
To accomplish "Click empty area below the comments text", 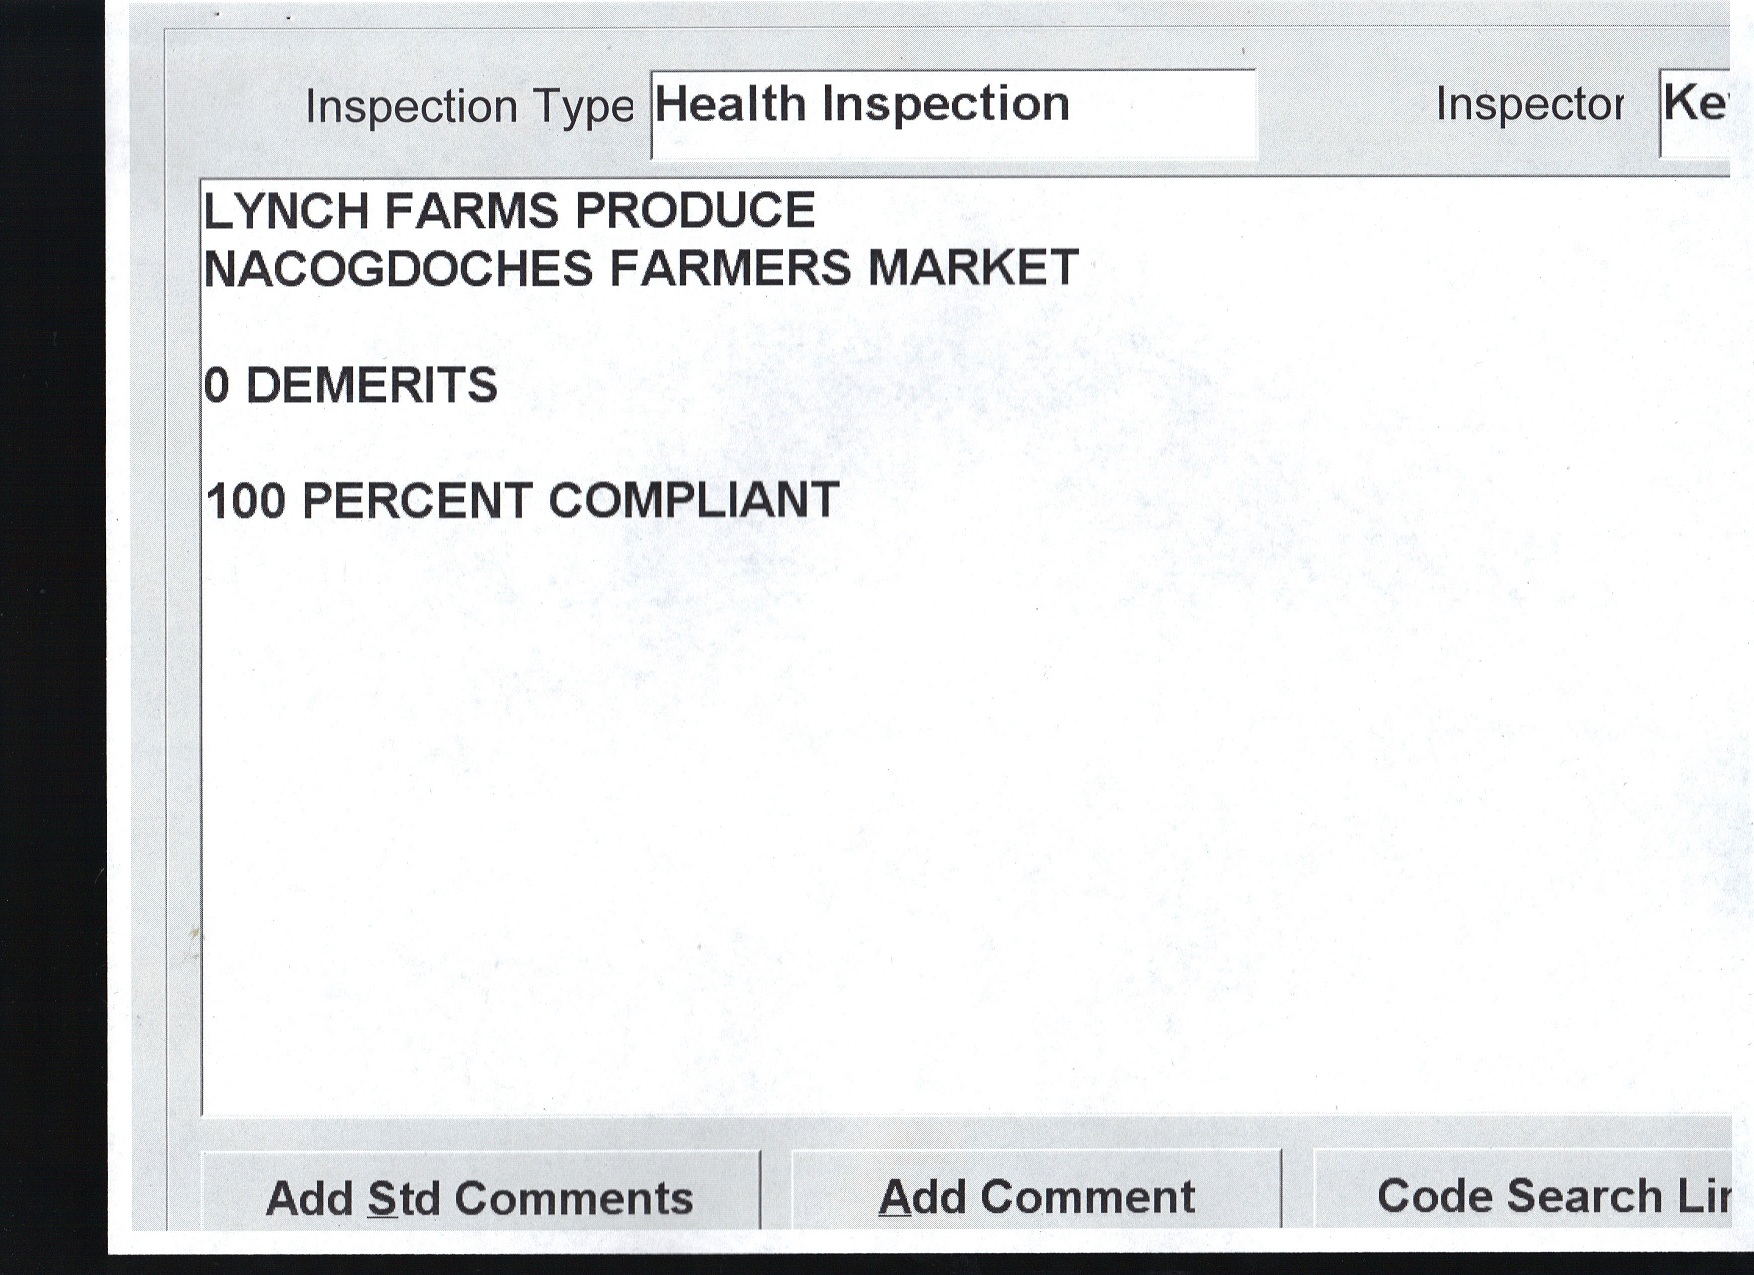I will click(x=900, y=800).
